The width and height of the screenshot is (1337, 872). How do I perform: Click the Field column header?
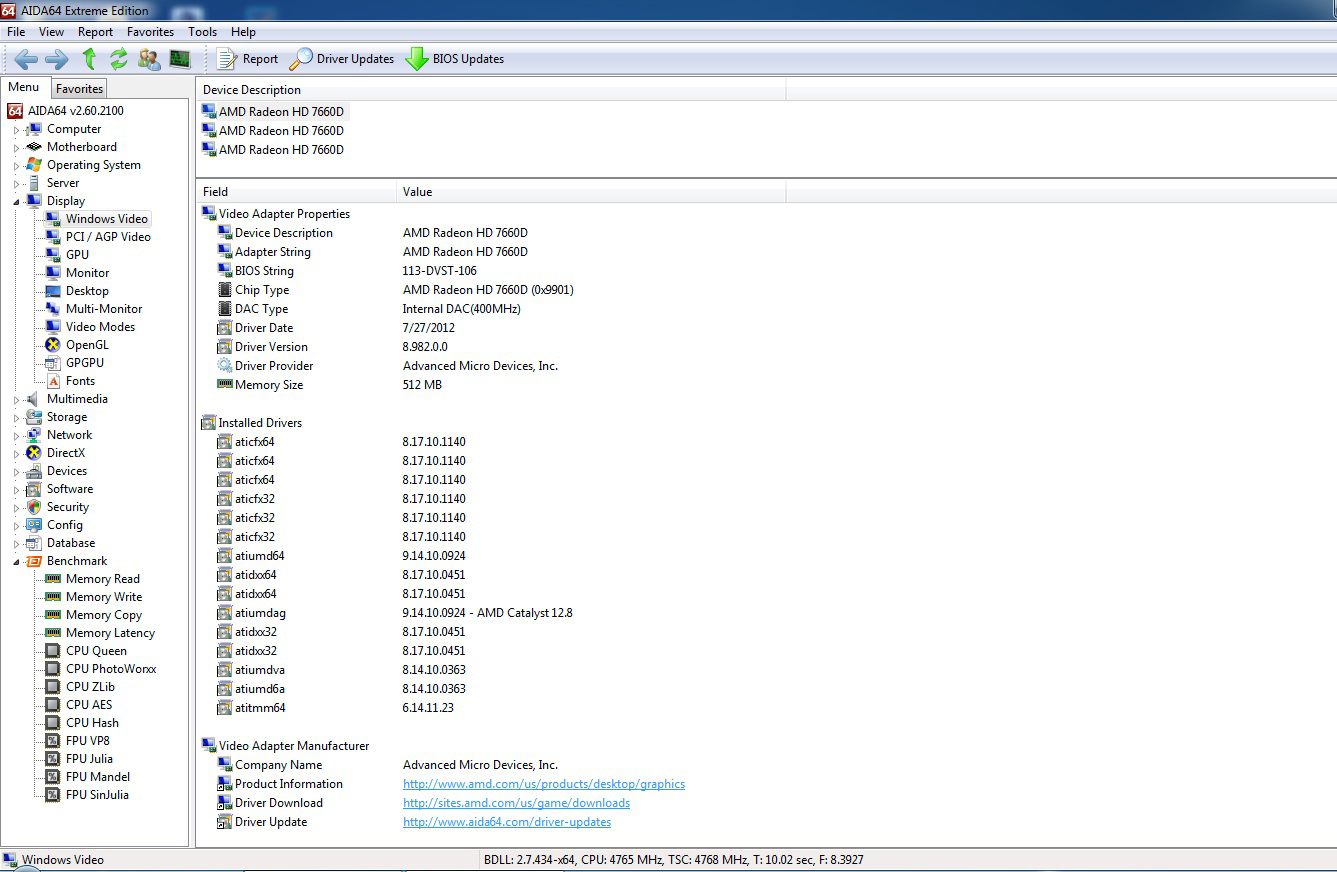[x=297, y=192]
